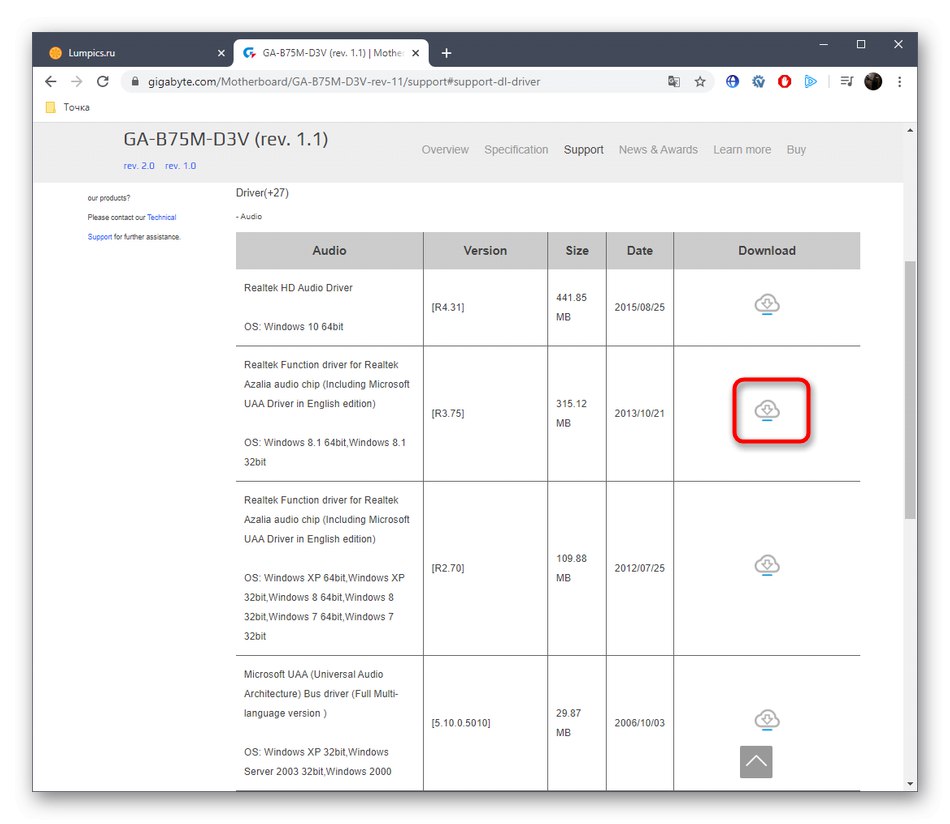Bookmark this page with the star
The width and height of the screenshot is (950, 824).
(700, 82)
